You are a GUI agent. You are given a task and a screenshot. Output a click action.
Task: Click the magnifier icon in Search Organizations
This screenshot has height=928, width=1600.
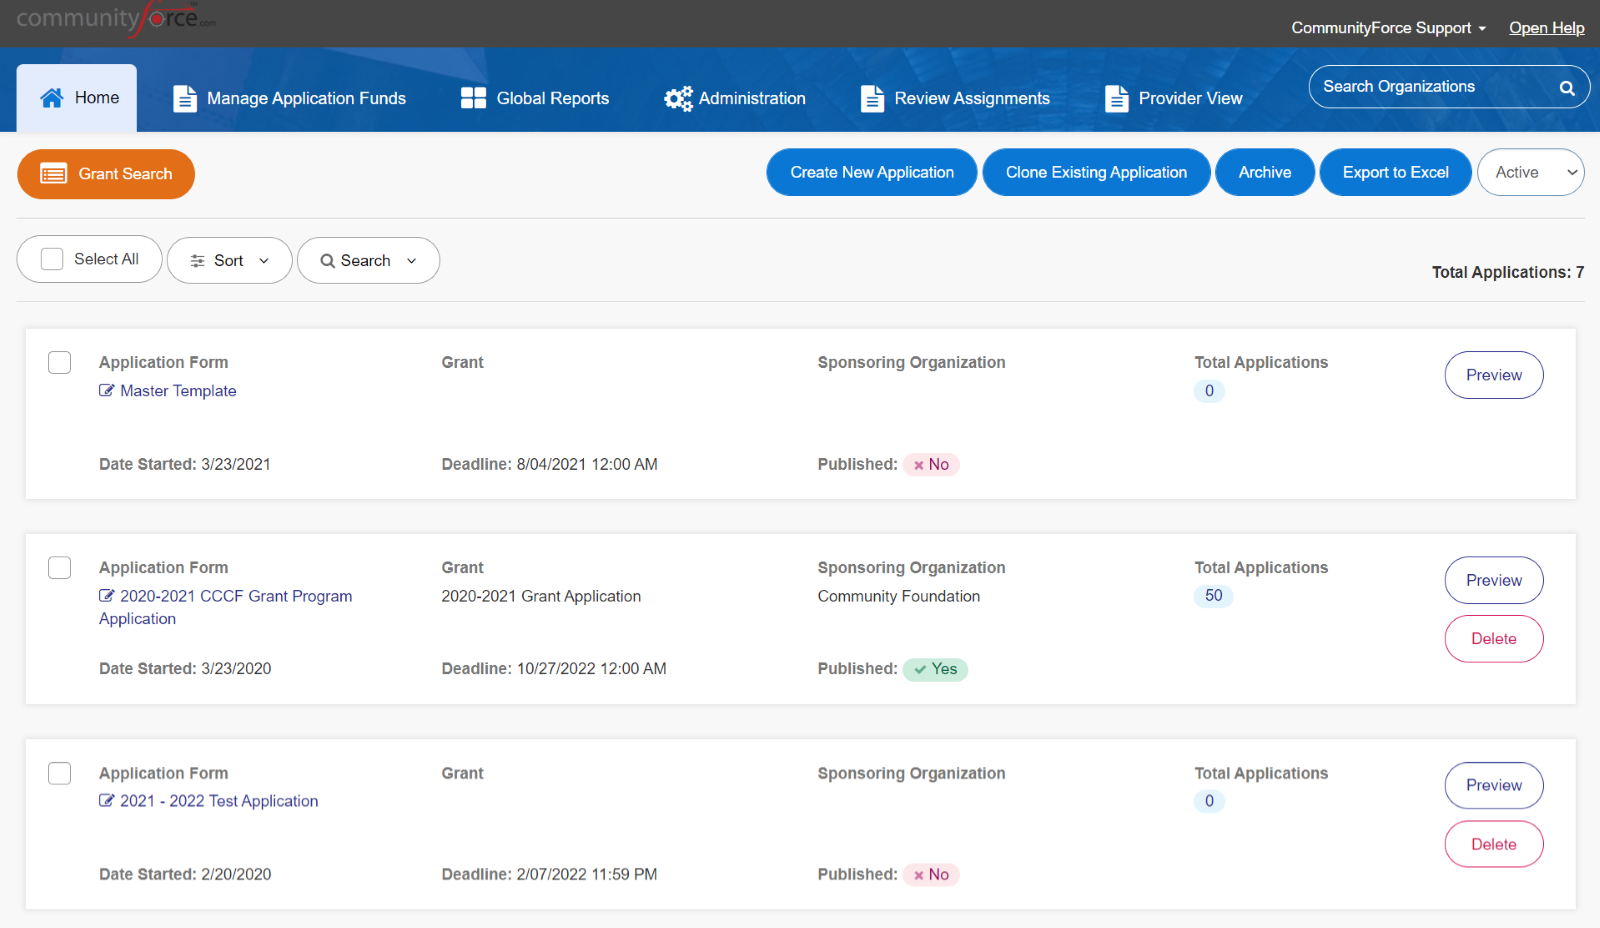1567,88
